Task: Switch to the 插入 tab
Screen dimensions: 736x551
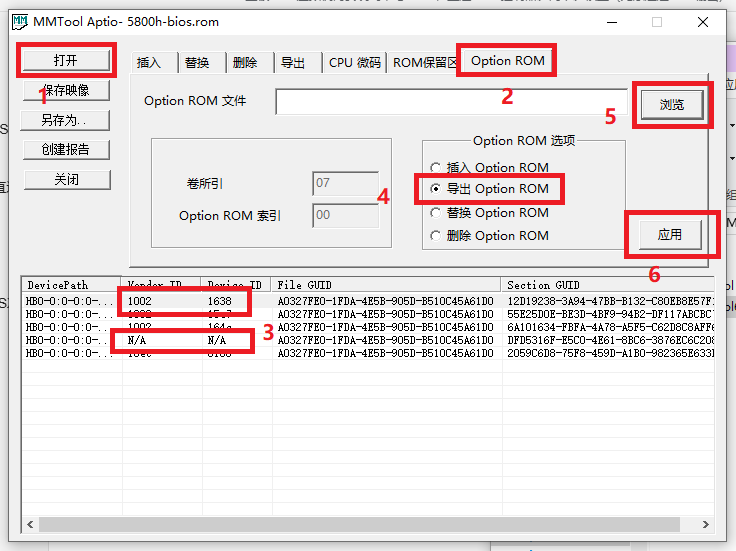Action: 149,63
